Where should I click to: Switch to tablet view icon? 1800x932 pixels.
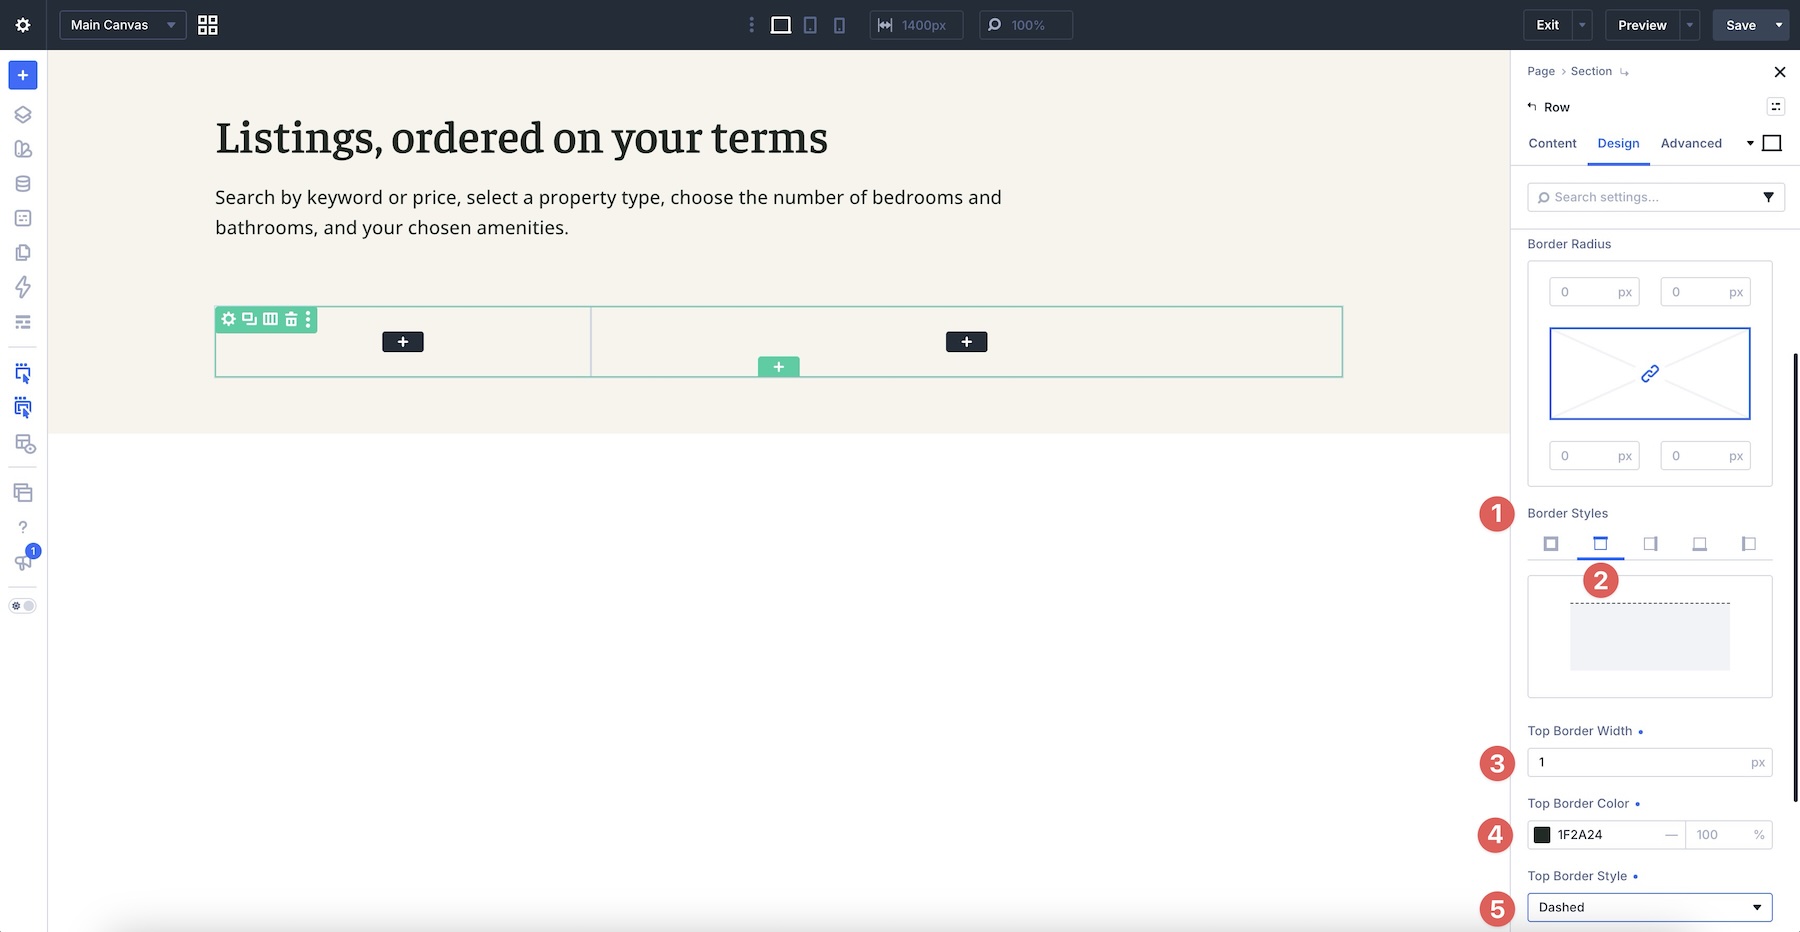(810, 25)
